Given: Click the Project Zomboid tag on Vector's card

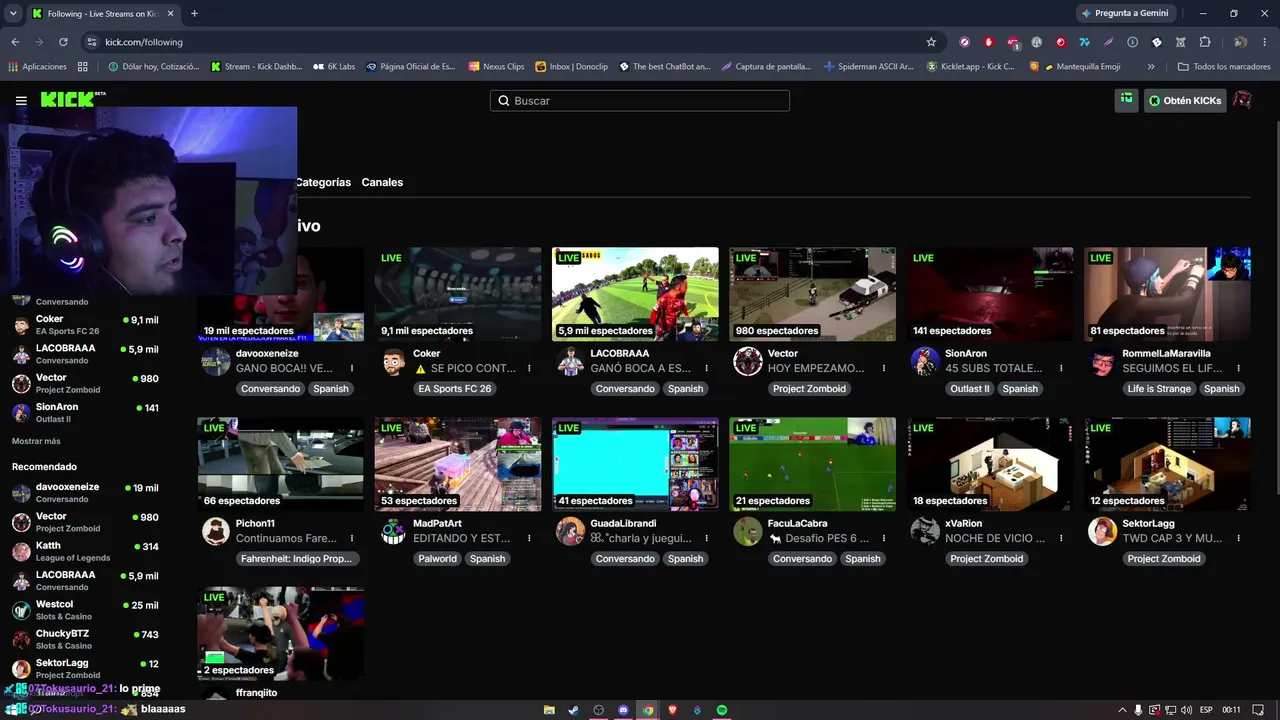Looking at the screenshot, I should pyautogui.click(x=809, y=389).
